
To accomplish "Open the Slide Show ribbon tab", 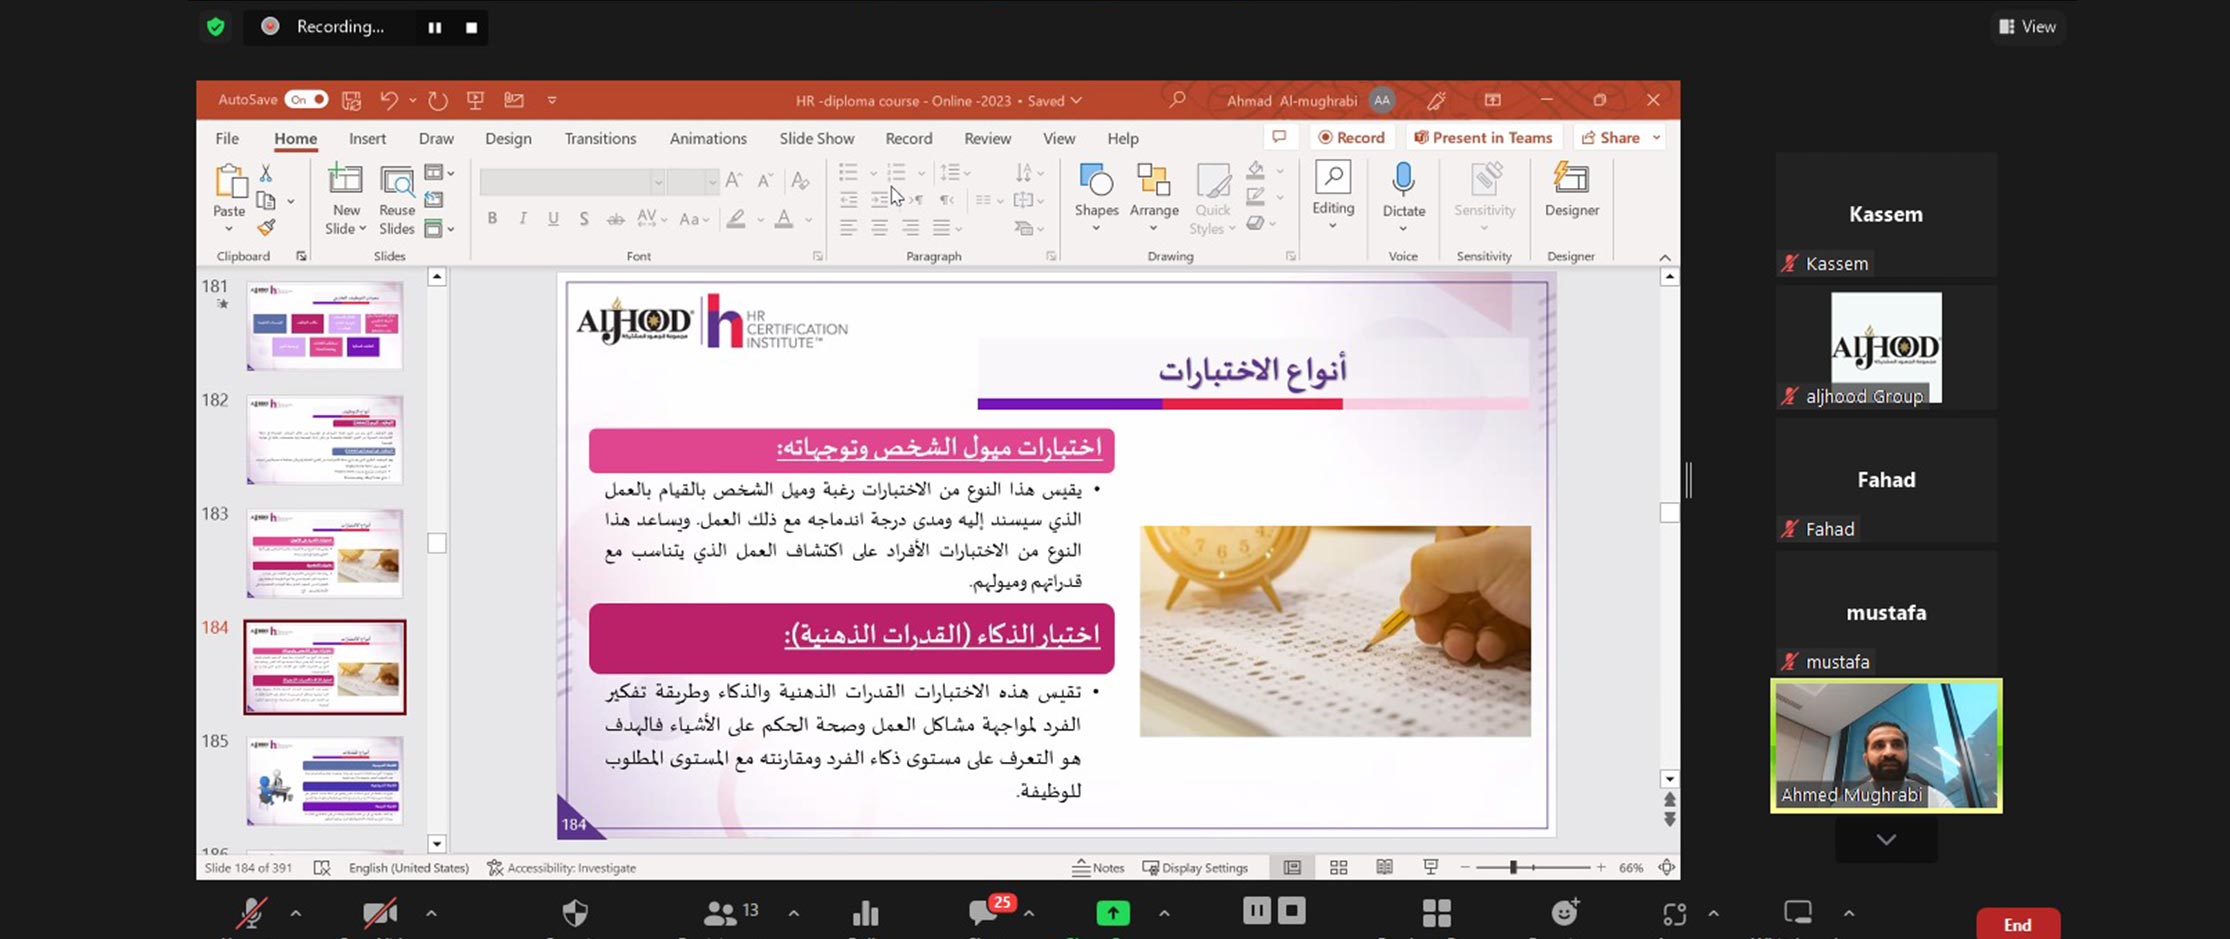I will [816, 139].
